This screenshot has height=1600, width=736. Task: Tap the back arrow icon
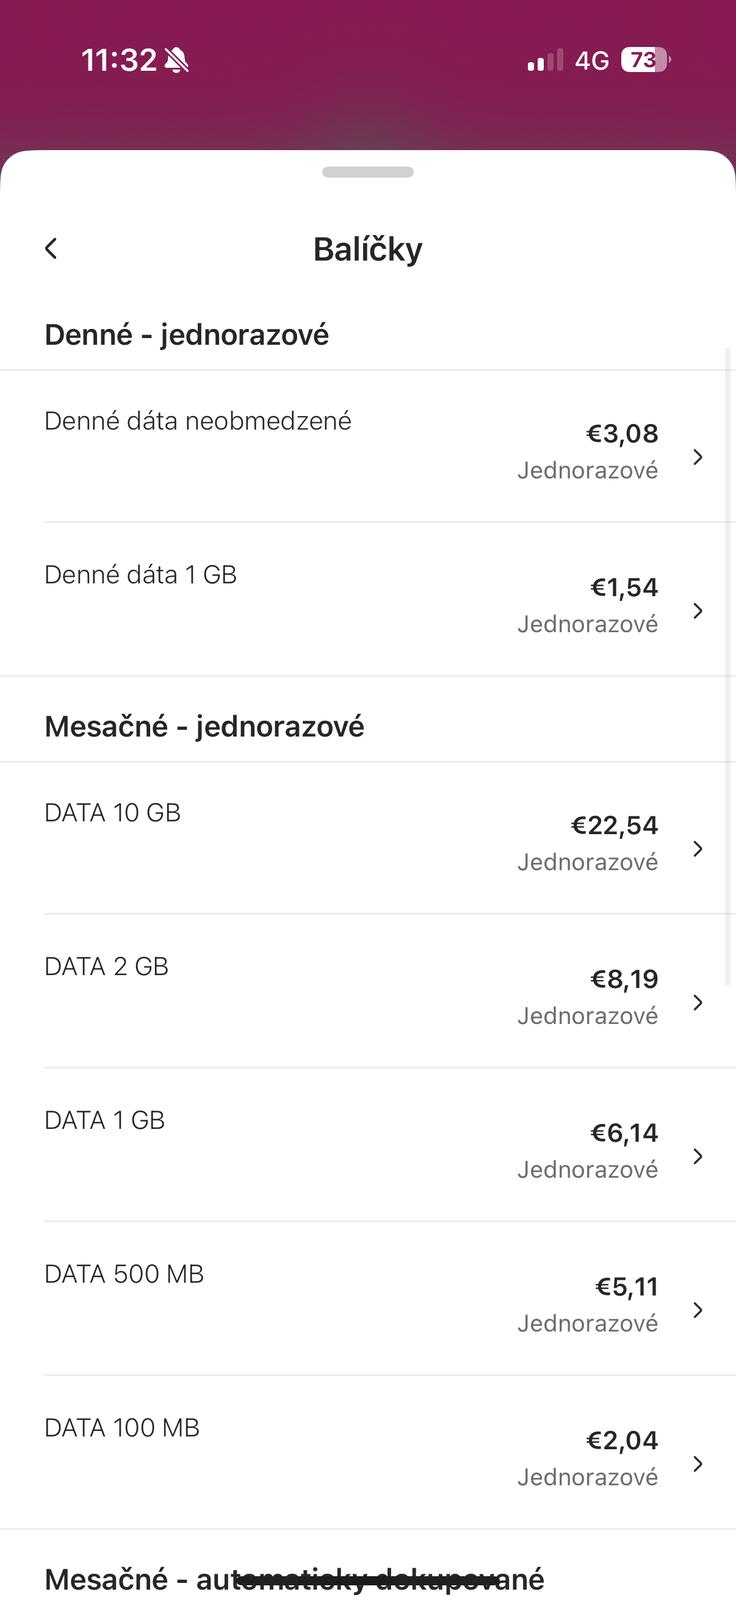tap(51, 248)
